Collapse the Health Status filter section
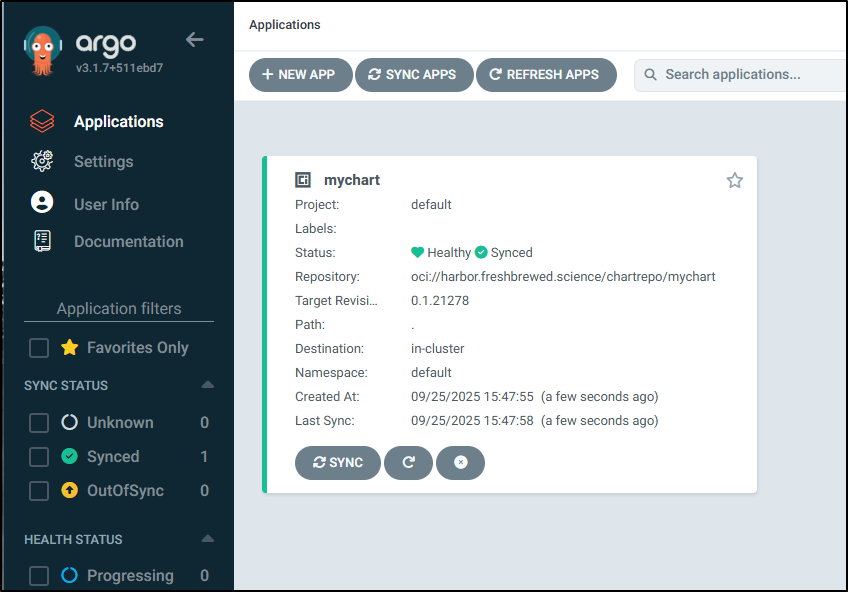The image size is (848, 592). [x=207, y=539]
